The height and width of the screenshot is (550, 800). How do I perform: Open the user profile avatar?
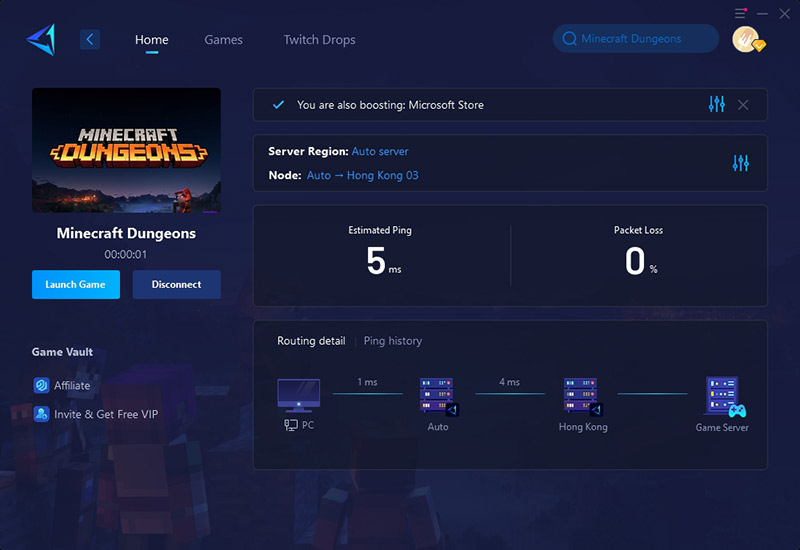pos(747,39)
